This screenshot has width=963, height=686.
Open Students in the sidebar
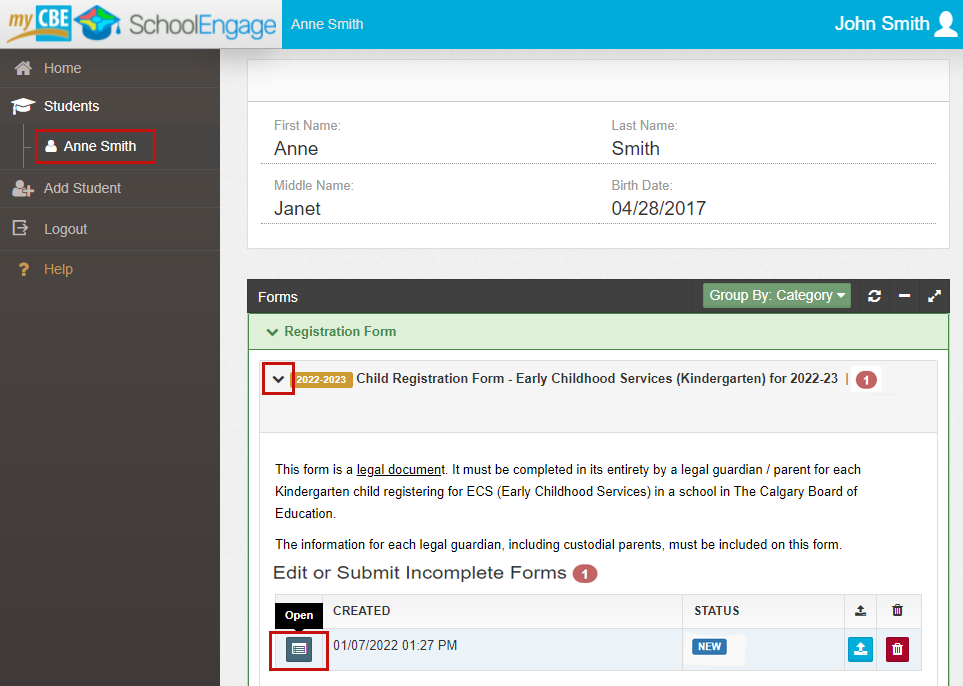(71, 106)
